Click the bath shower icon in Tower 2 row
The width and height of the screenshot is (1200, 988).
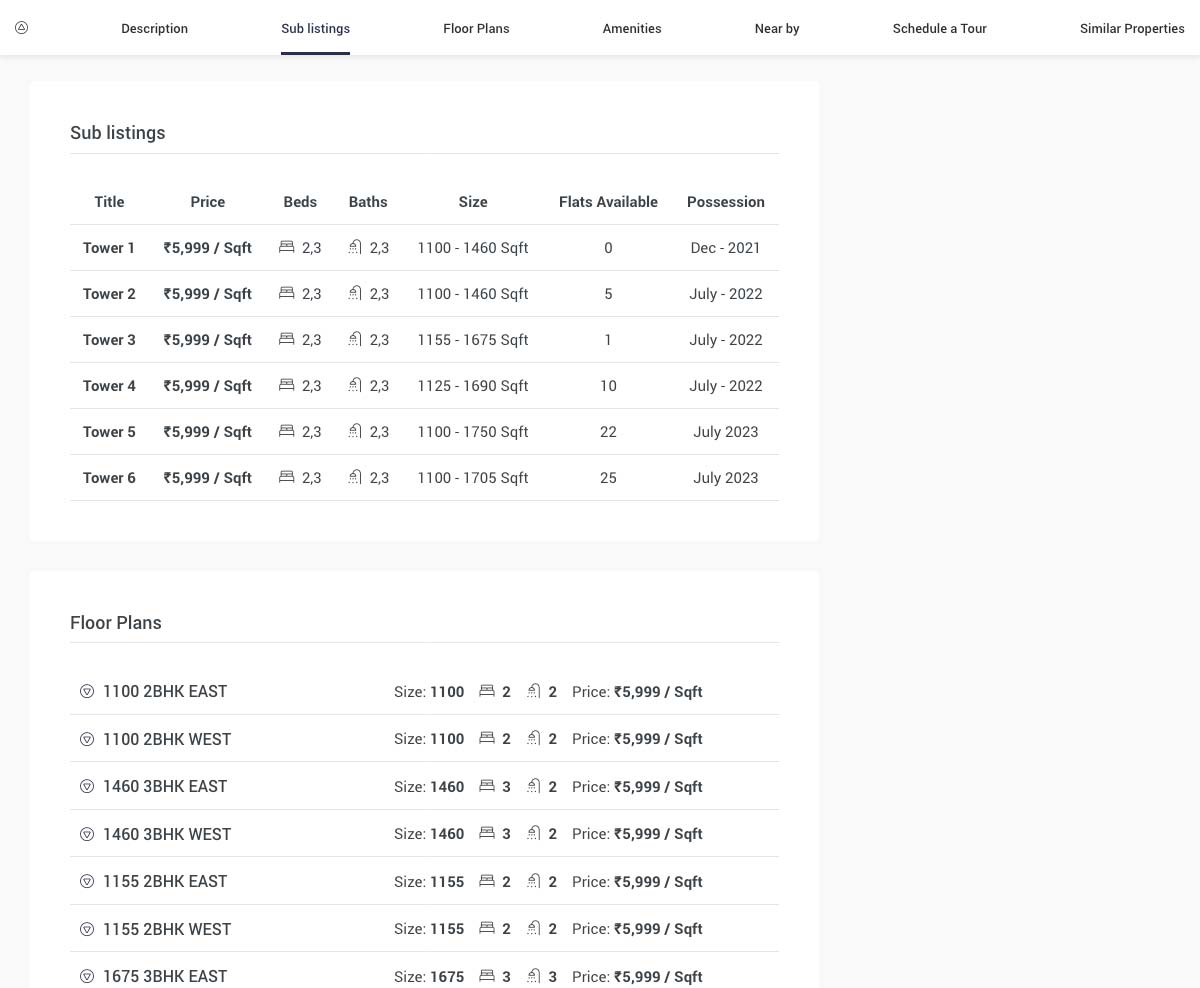[x=355, y=293]
